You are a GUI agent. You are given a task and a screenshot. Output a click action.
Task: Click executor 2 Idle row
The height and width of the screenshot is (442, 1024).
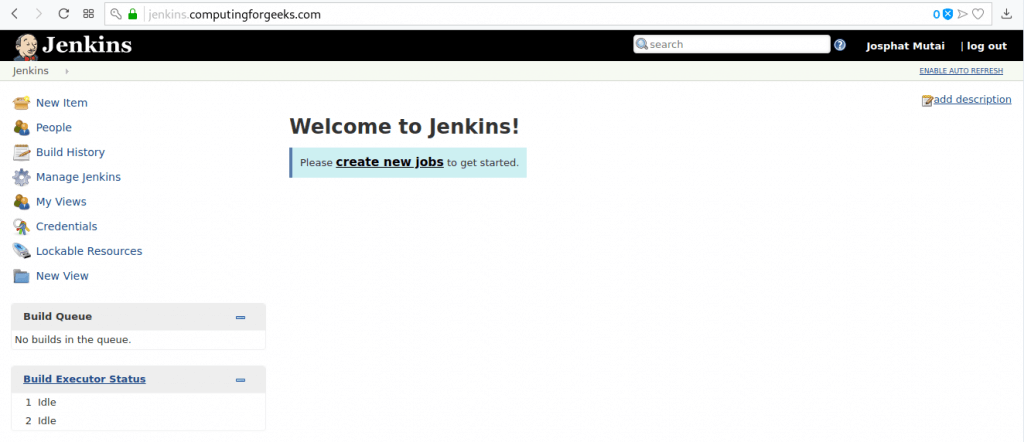pyautogui.click(x=138, y=421)
